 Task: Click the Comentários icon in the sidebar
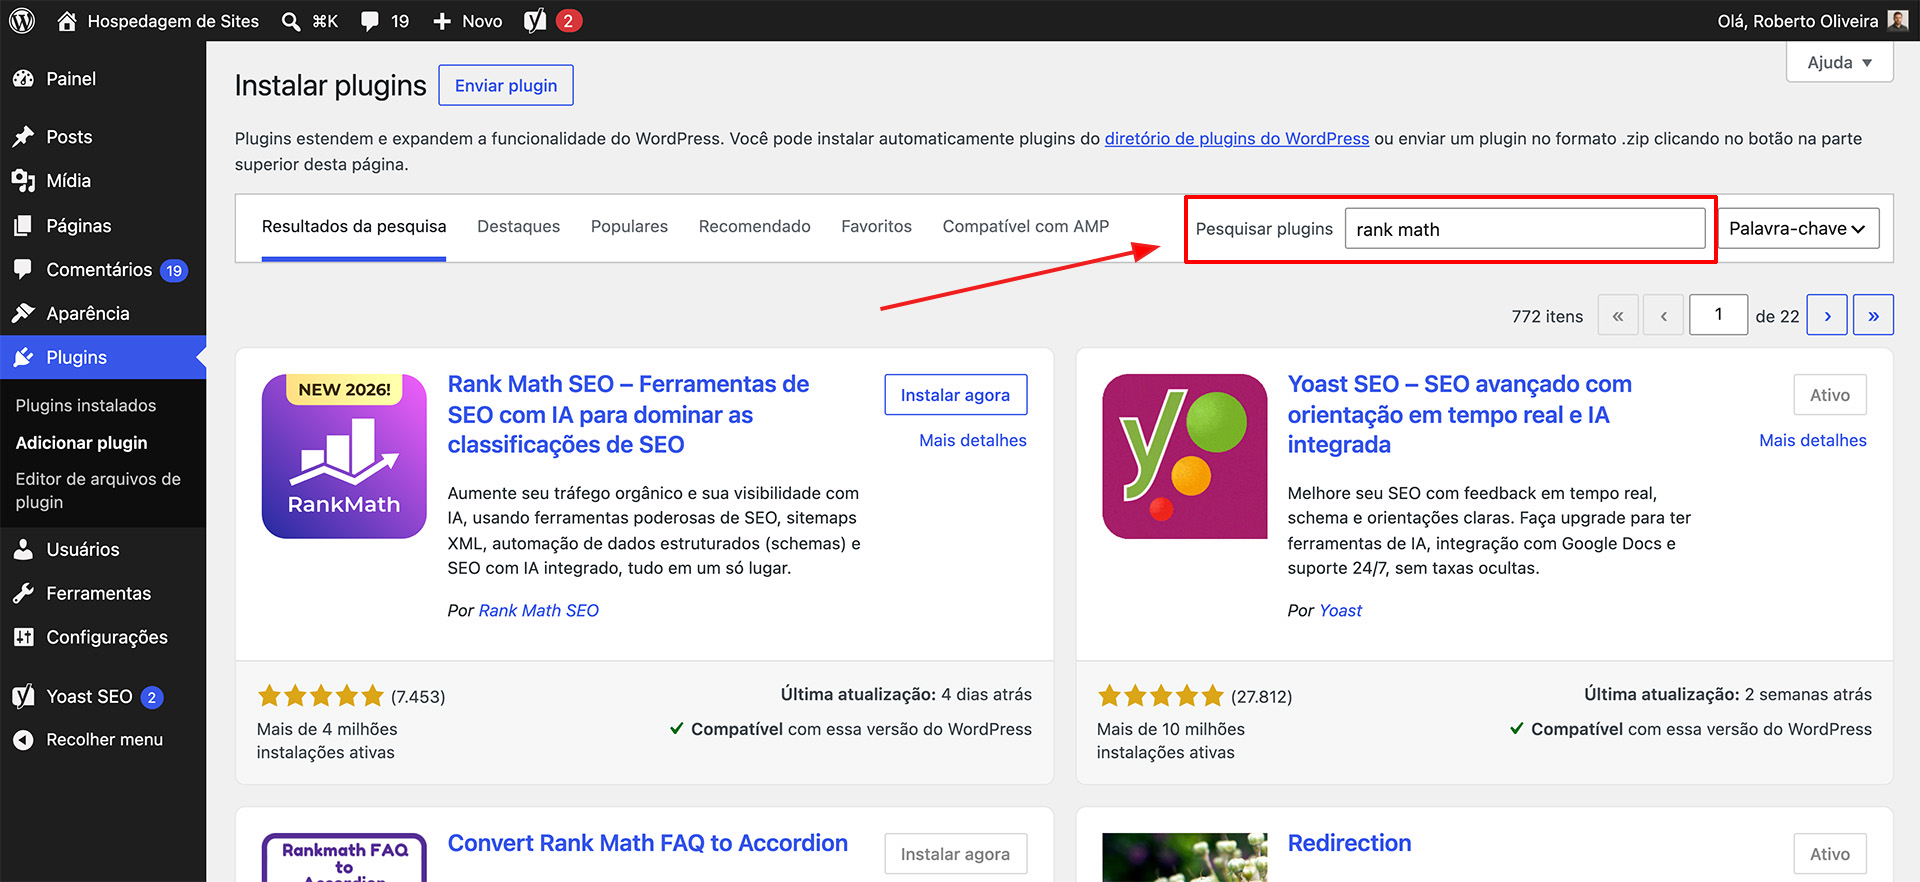coord(23,269)
